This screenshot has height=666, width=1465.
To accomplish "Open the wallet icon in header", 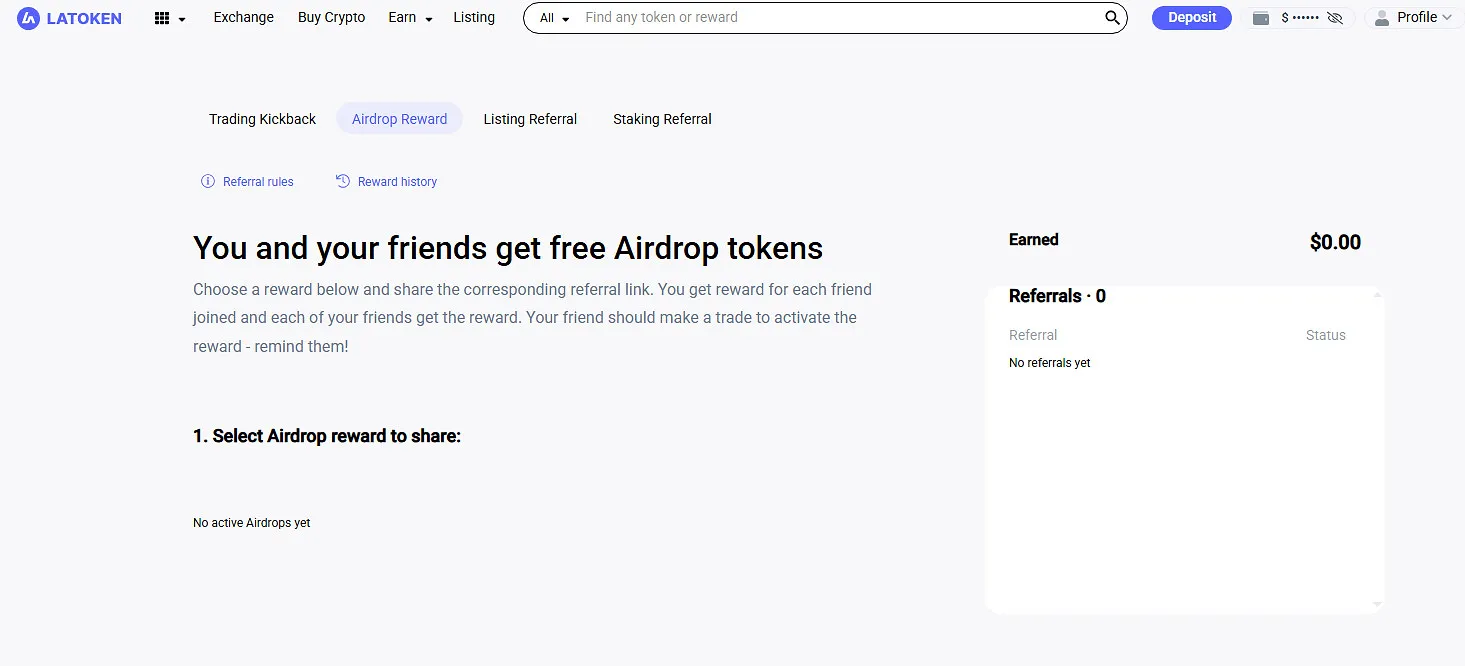I will 1261,18.
